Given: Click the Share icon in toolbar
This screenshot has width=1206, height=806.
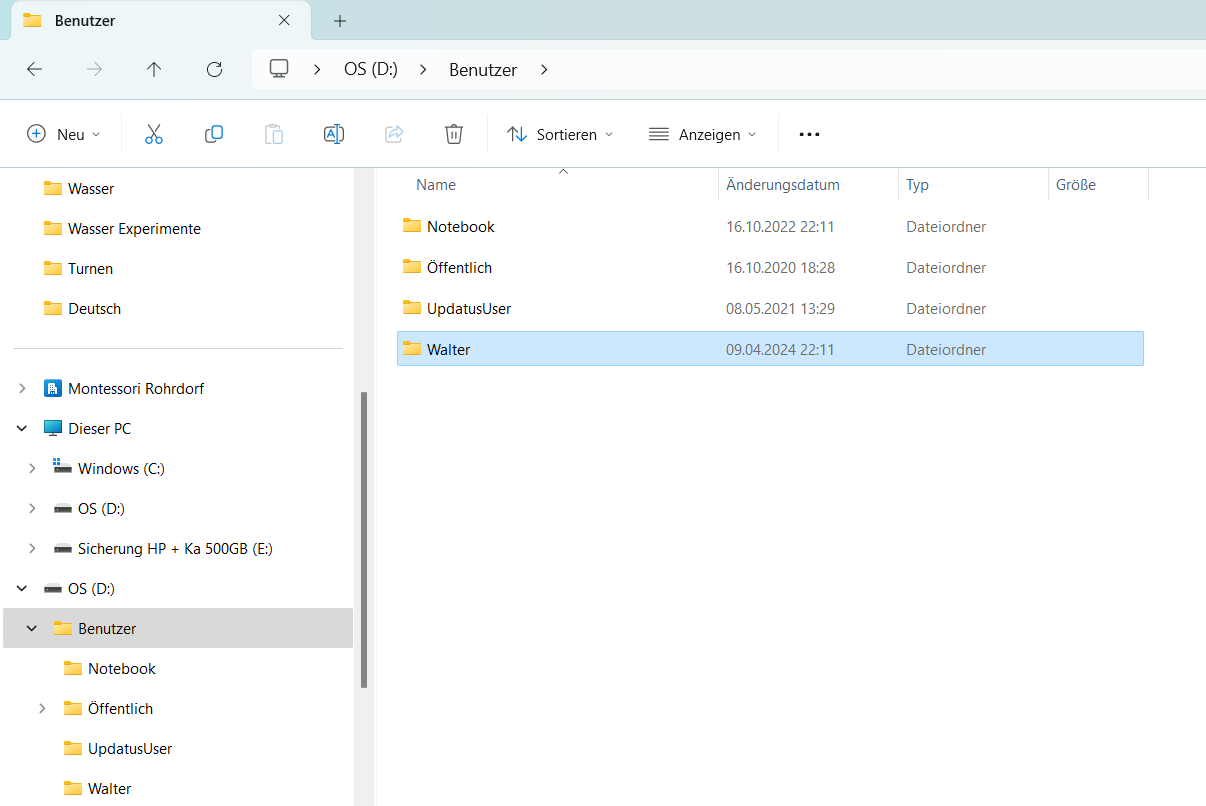Looking at the screenshot, I should (394, 134).
